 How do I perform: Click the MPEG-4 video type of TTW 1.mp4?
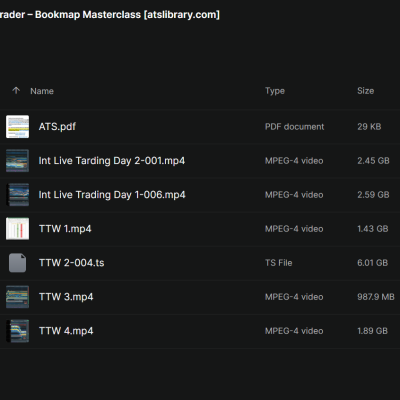(x=294, y=229)
